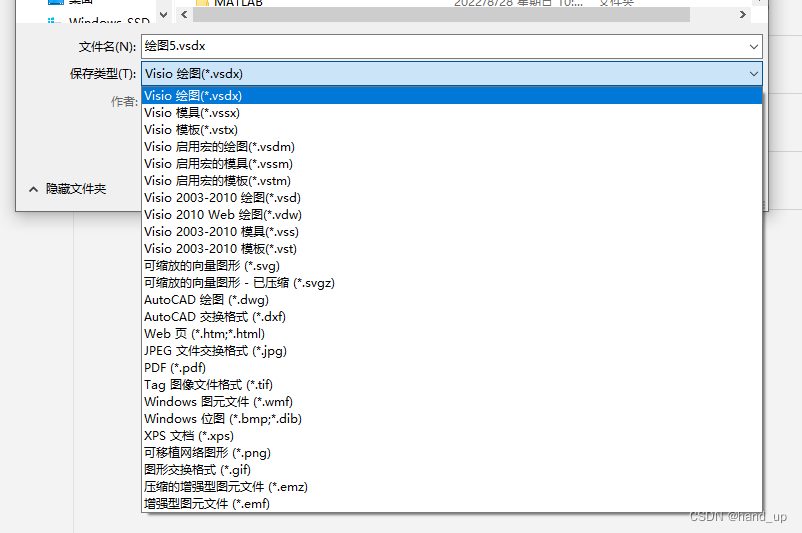This screenshot has height=533, width=802.
Task: Collapse the 保存类型 combo box
Action: (753, 74)
